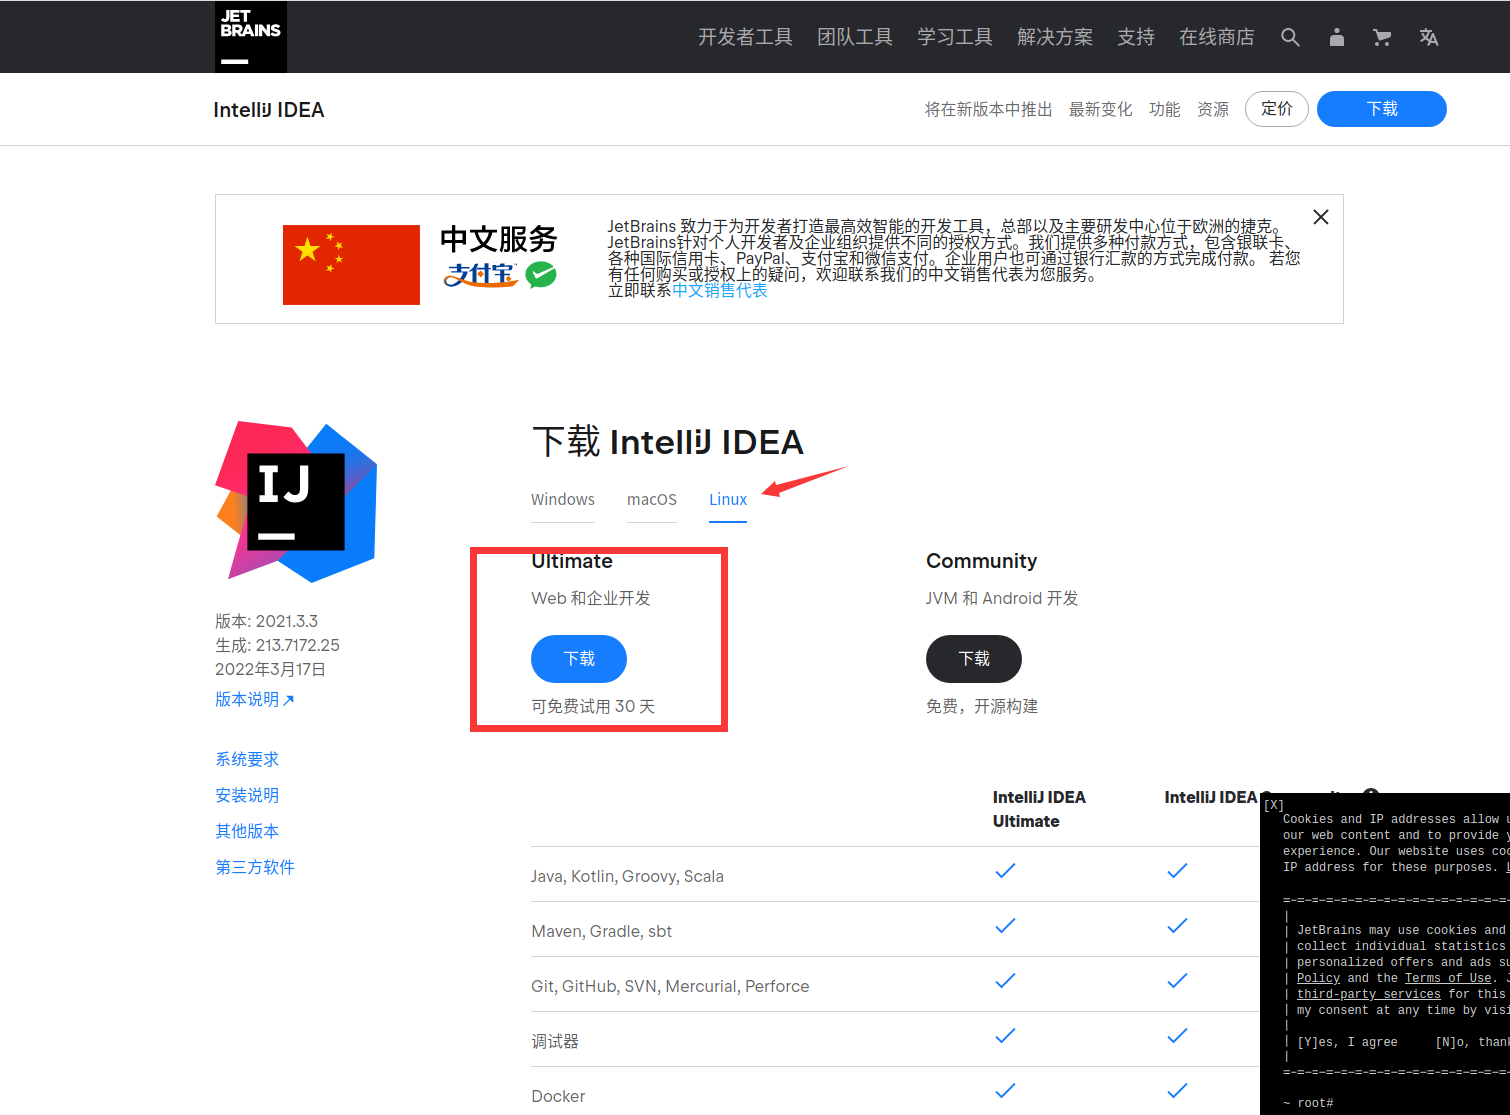1510x1115 pixels.
Task: Open Terms of Use link in cookie notice
Action: point(1448,978)
